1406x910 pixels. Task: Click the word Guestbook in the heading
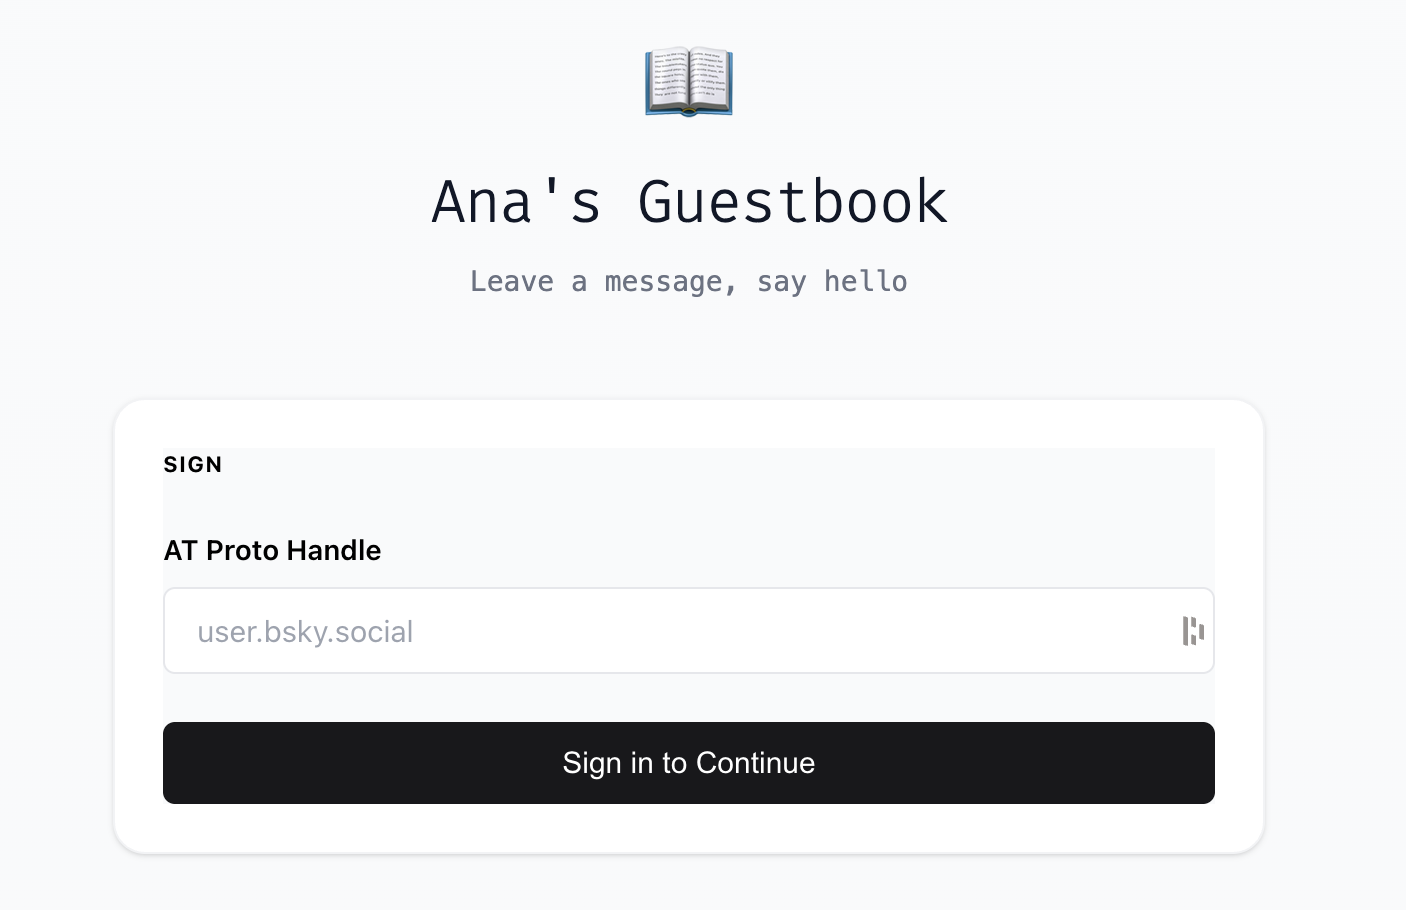click(792, 202)
